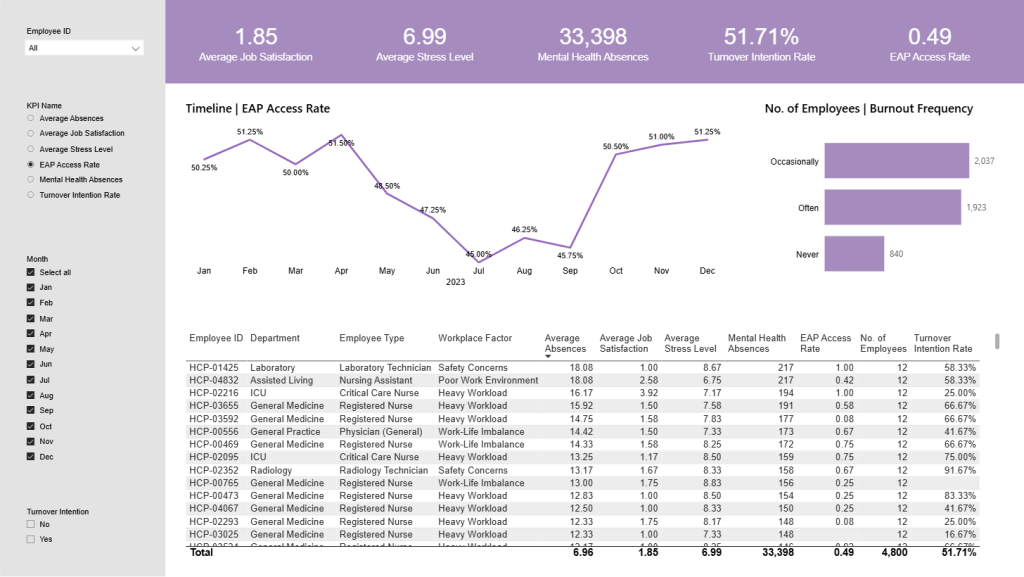Click the Workplace Factor column header
This screenshot has height=577, width=1024.
tap(474, 338)
